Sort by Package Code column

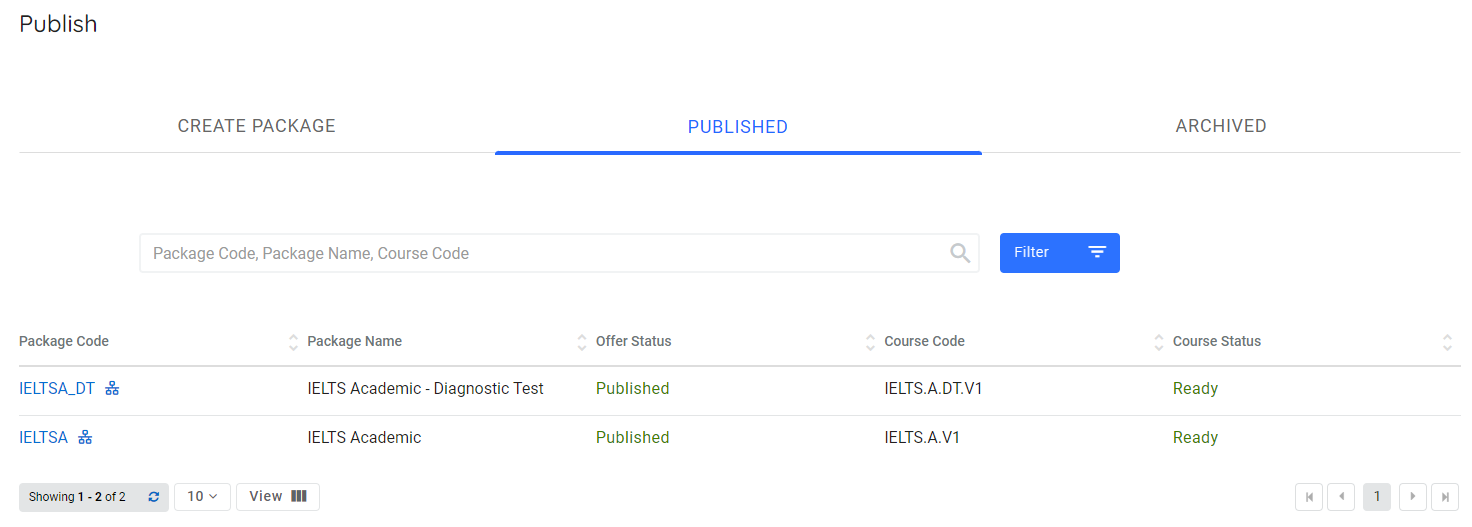point(293,342)
